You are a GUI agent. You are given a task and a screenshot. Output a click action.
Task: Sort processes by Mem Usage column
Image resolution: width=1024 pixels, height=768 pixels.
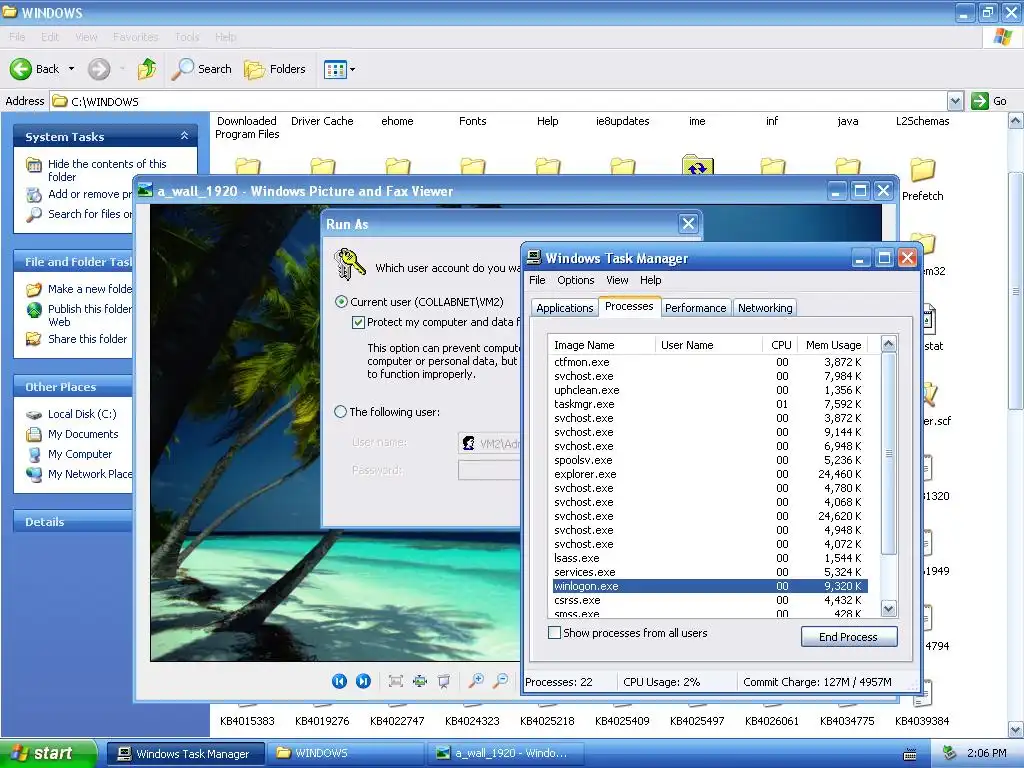coord(833,345)
